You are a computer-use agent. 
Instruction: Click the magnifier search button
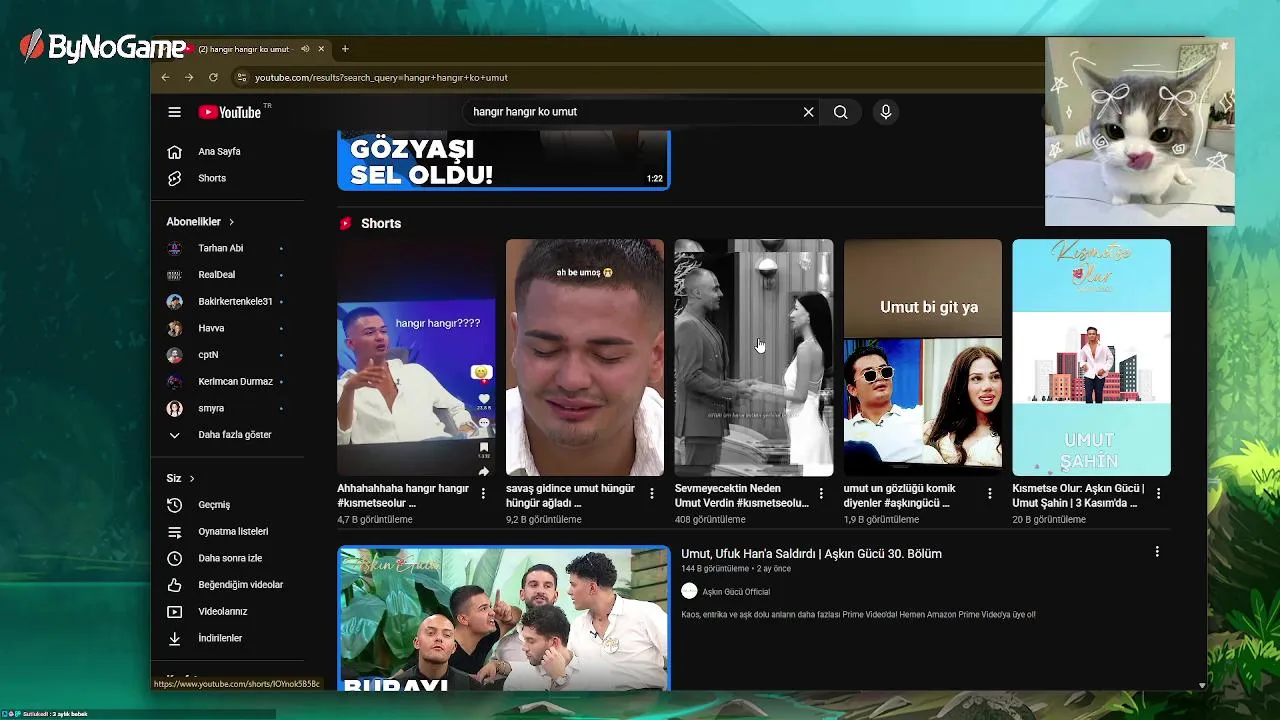pyautogui.click(x=840, y=112)
